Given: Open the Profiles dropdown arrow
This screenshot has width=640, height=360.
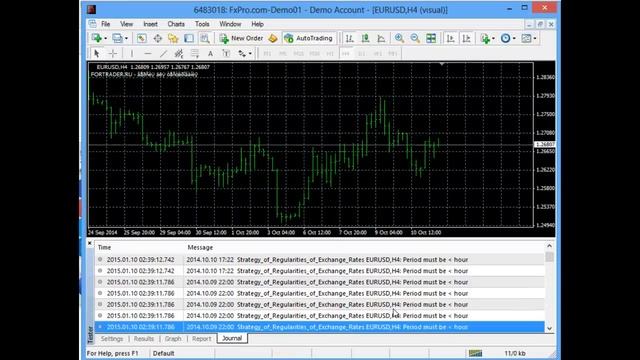Looking at the screenshot, I should click(x=126, y=38).
